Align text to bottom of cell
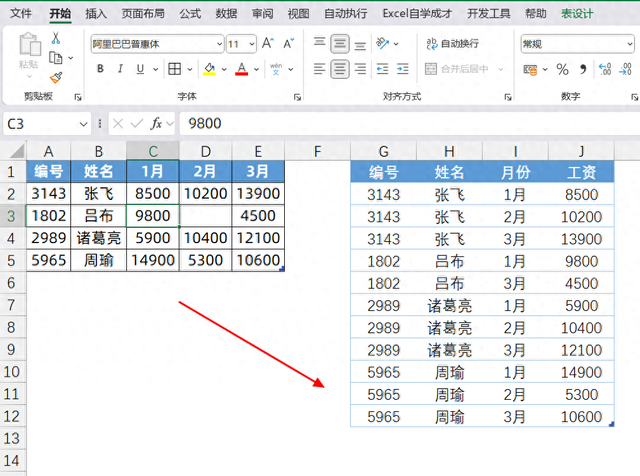Image resolution: width=640 pixels, height=476 pixels. [360, 45]
